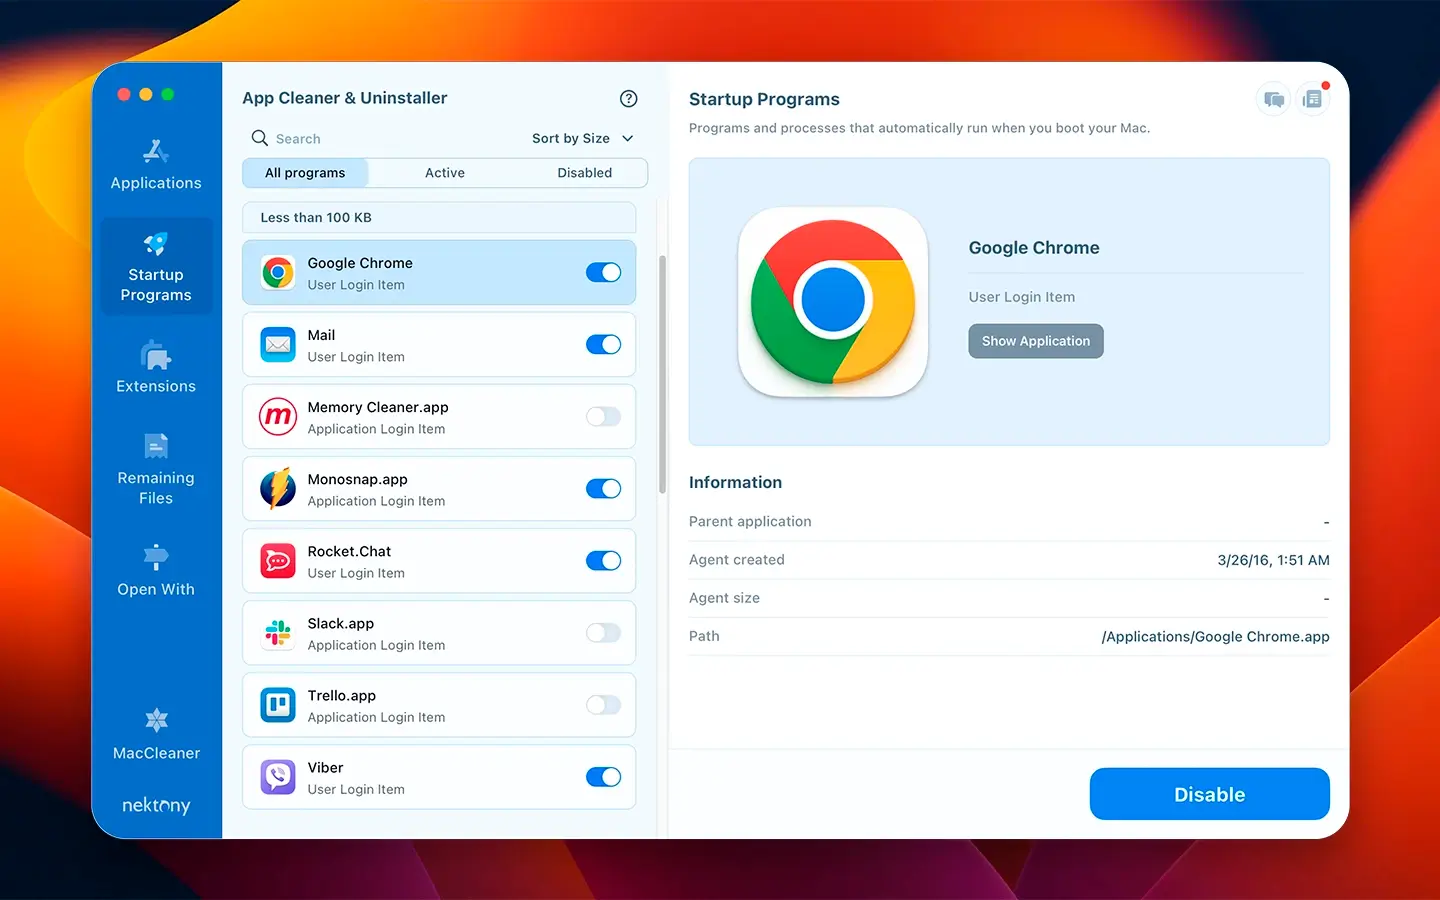Open the feedback chat icon at top right
The height and width of the screenshot is (900, 1440).
pos(1272,99)
